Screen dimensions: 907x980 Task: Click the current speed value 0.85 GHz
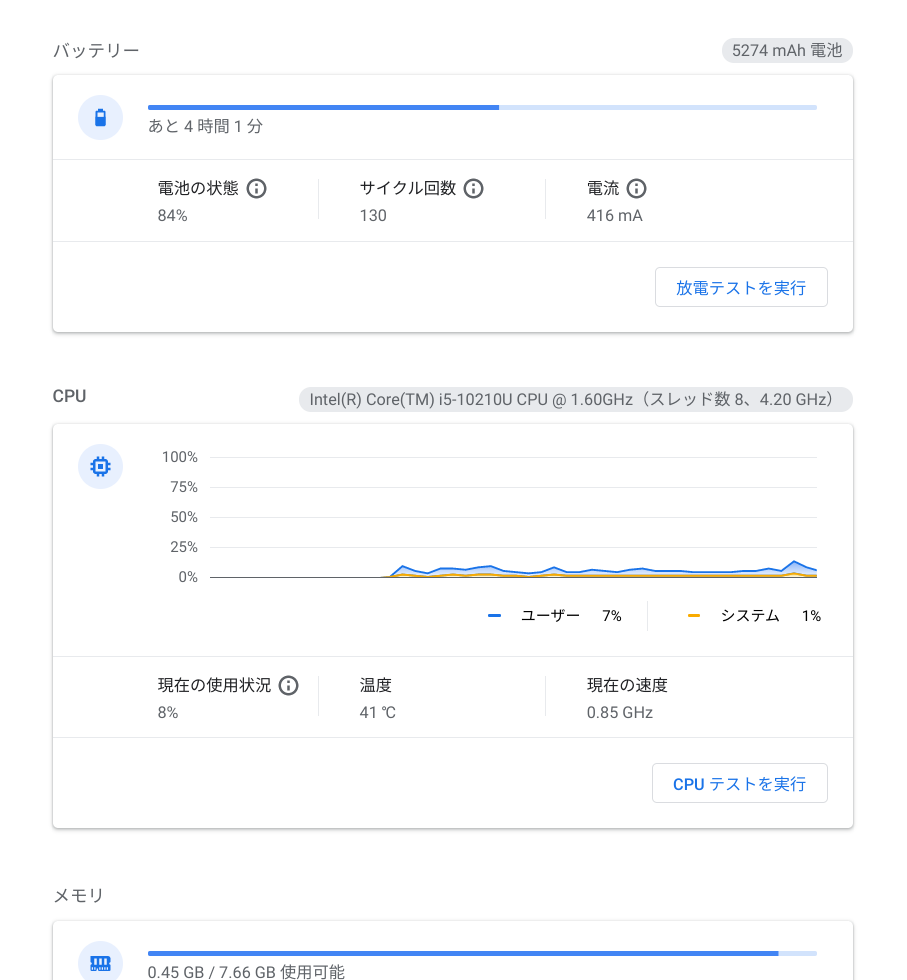coord(619,713)
